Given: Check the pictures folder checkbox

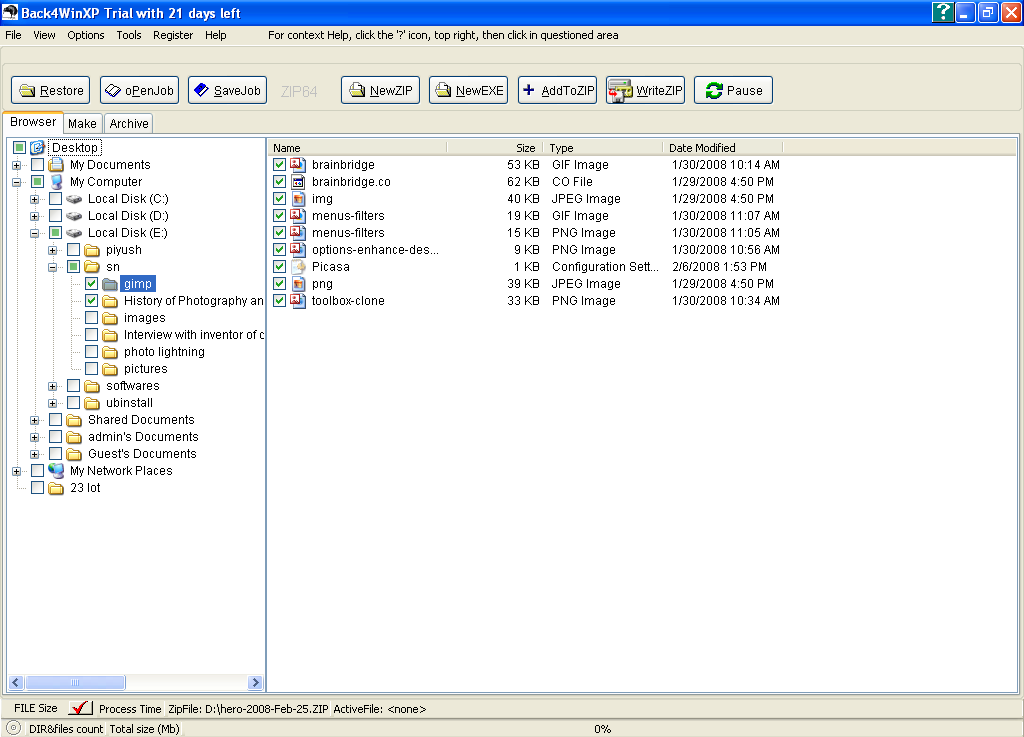Looking at the screenshot, I should point(91,368).
